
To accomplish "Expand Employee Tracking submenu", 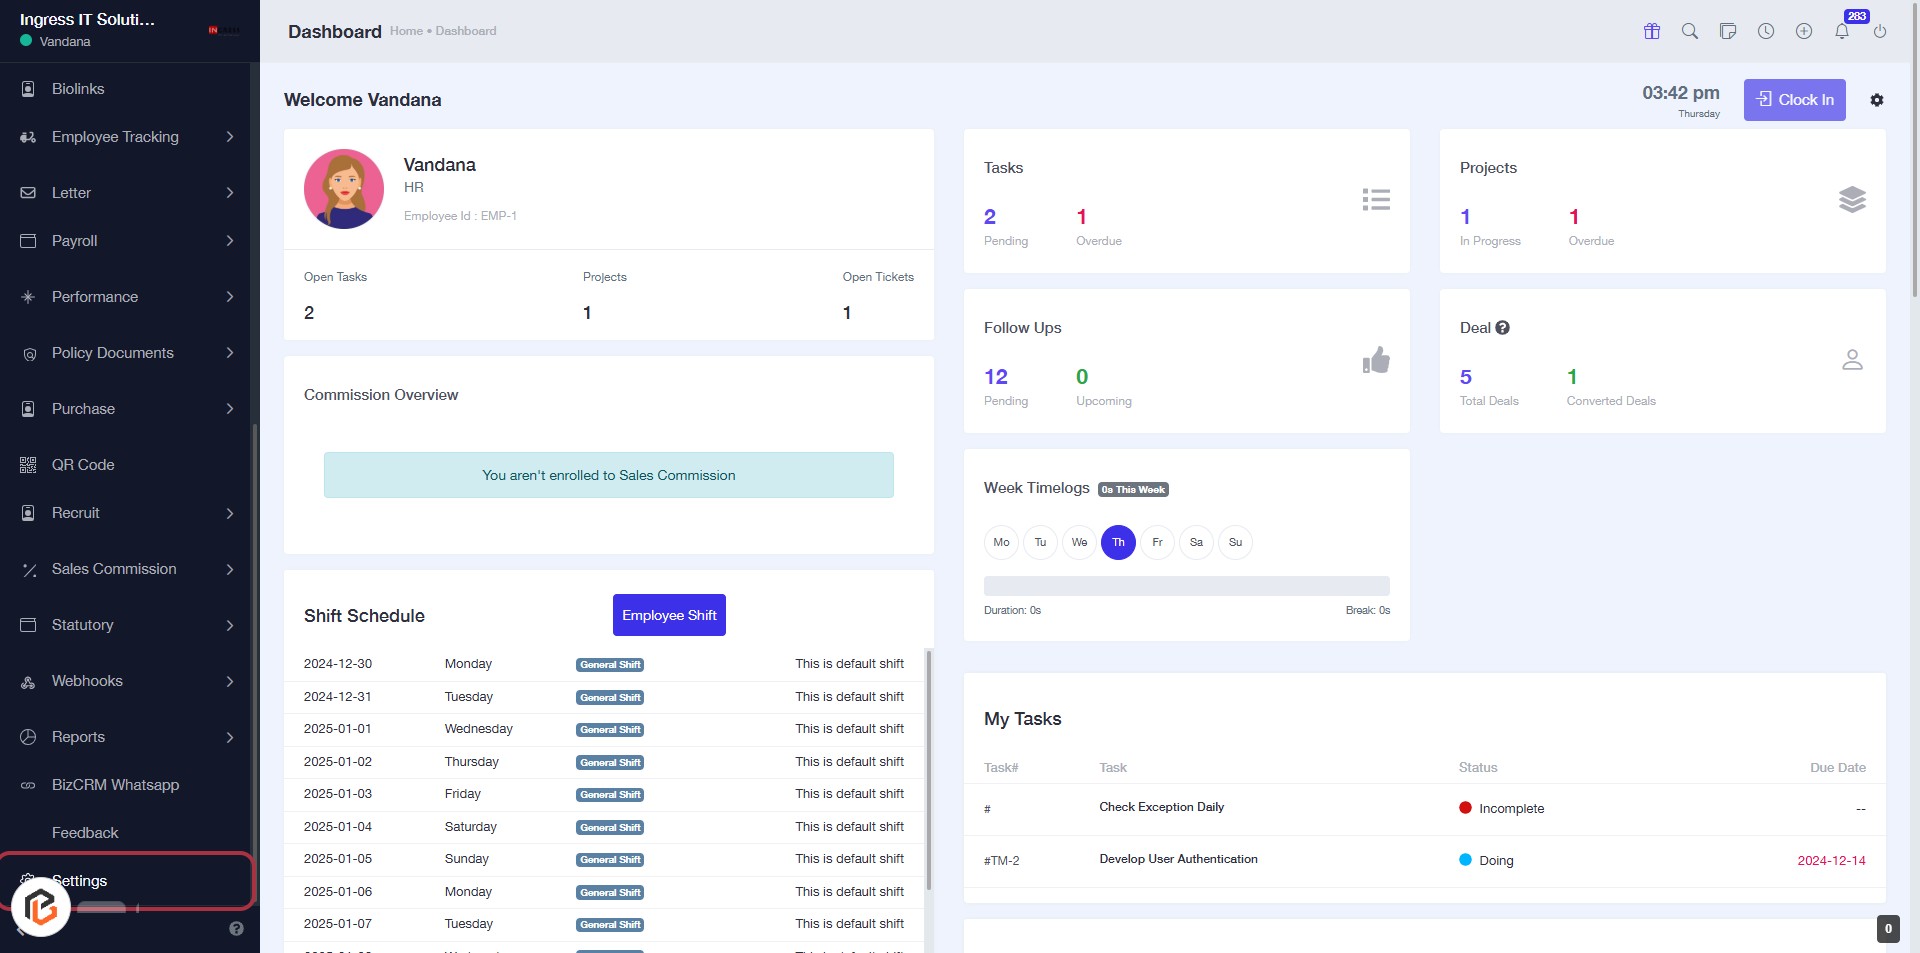I will coord(128,137).
